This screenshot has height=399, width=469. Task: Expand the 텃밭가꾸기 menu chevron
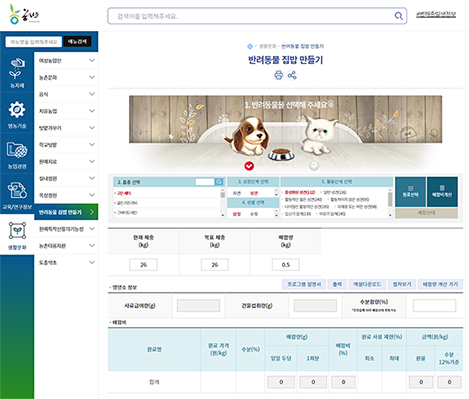pos(92,128)
